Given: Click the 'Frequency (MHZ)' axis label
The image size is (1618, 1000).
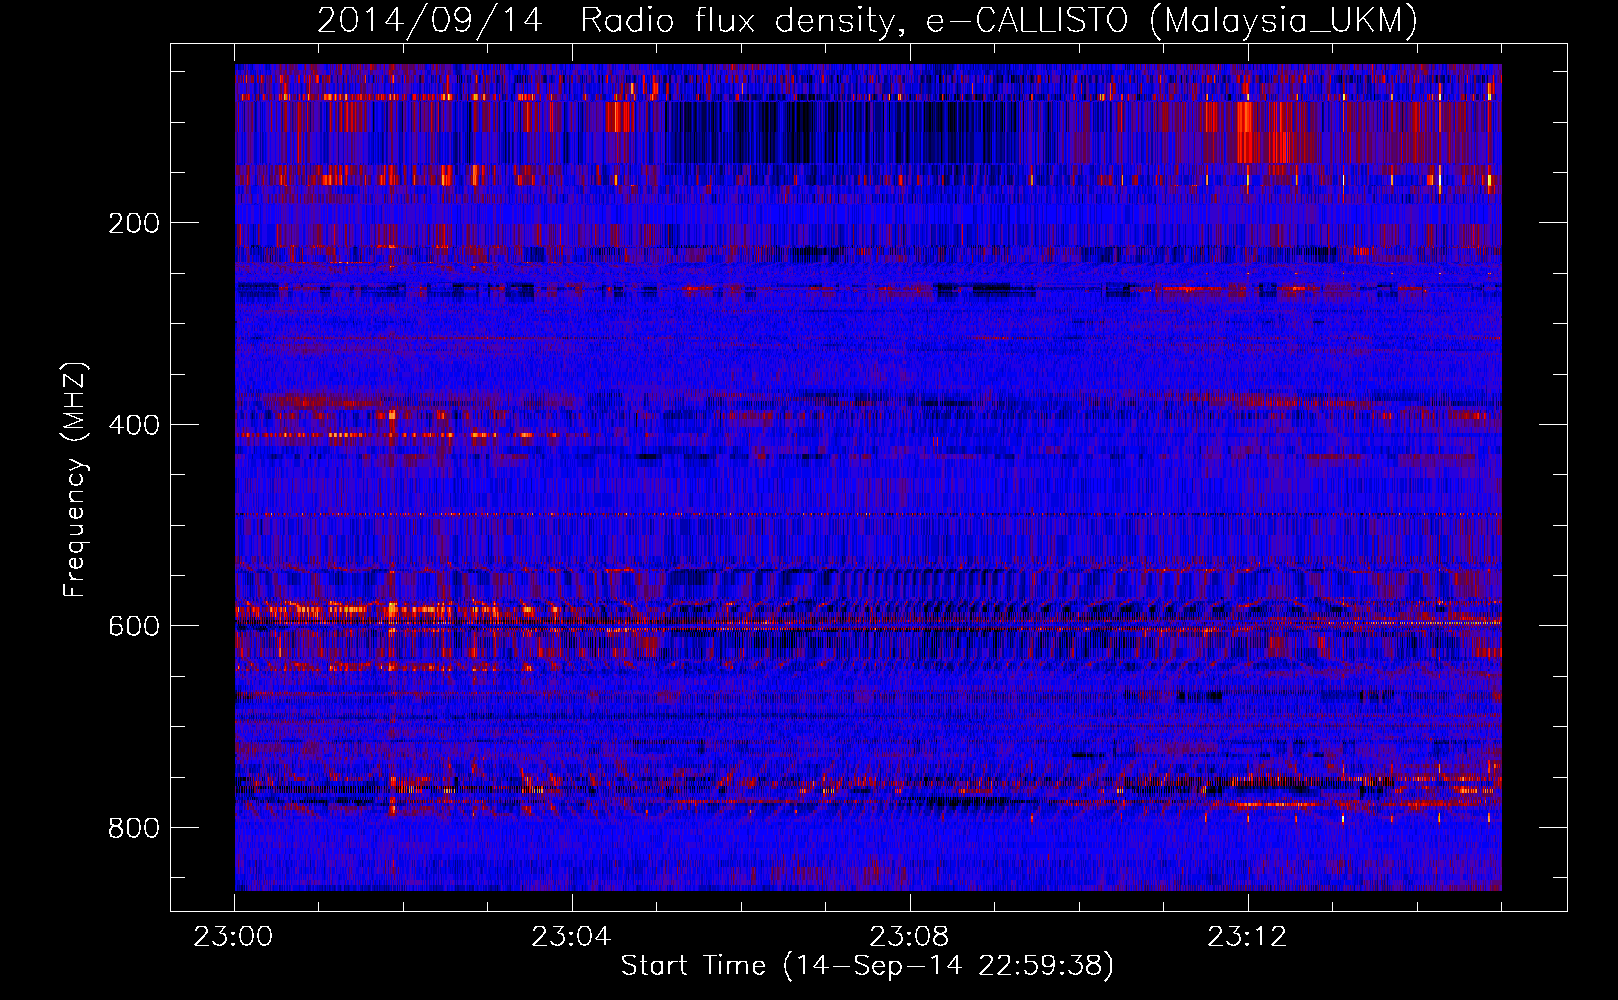Looking at the screenshot, I should point(75,480).
